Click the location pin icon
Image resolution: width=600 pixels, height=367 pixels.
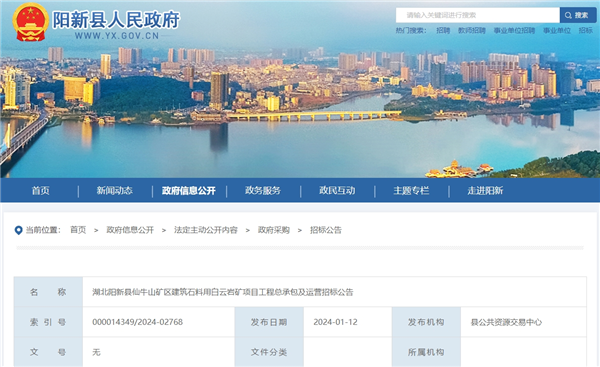(18, 230)
